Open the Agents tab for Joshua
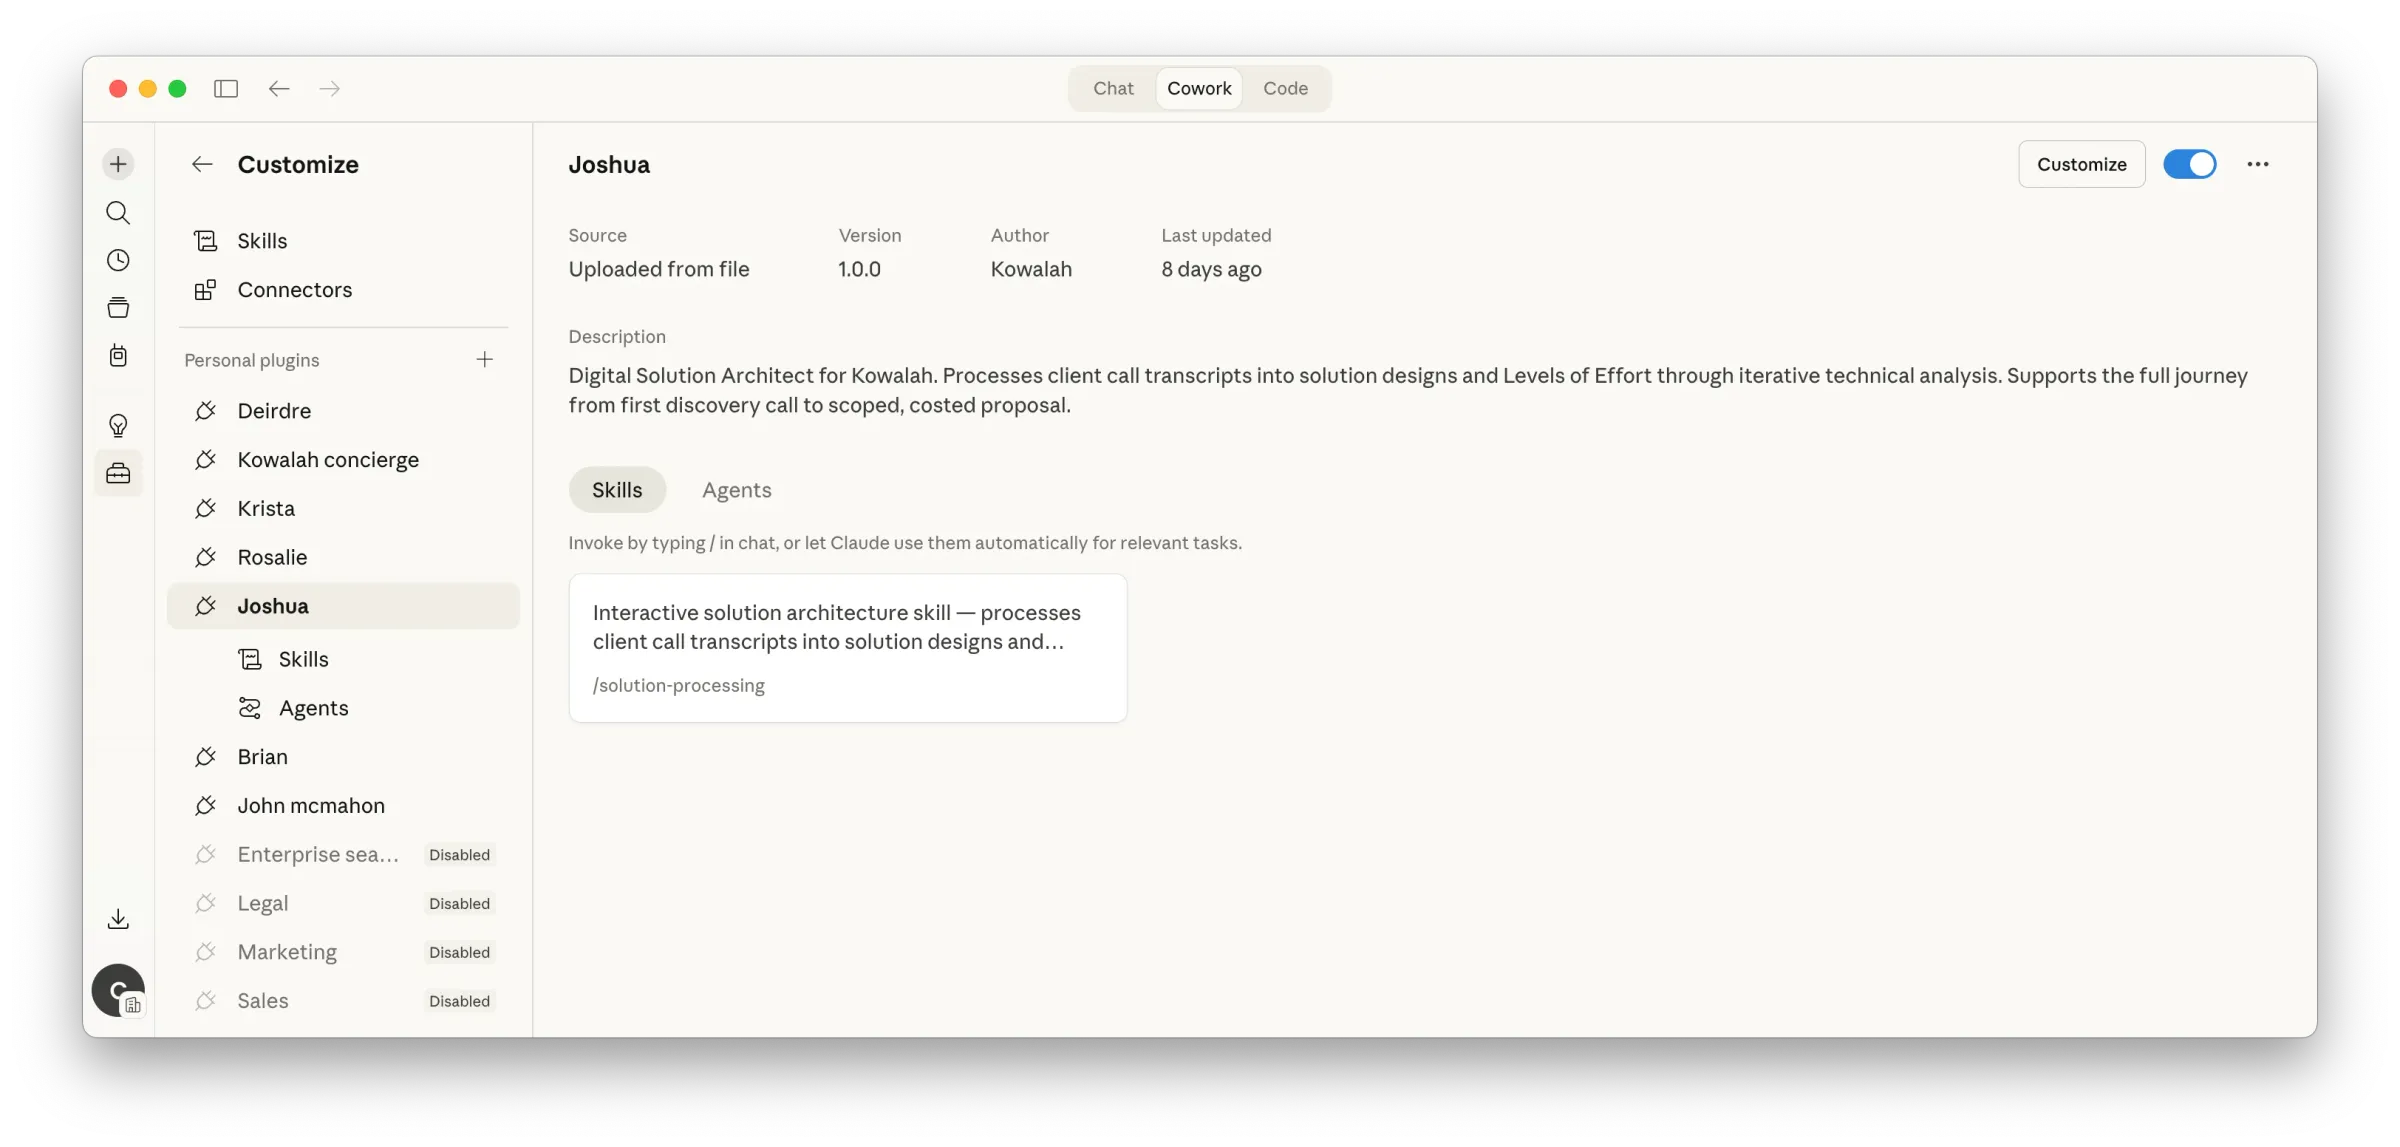Image resolution: width=2400 pixels, height=1147 pixels. (737, 489)
